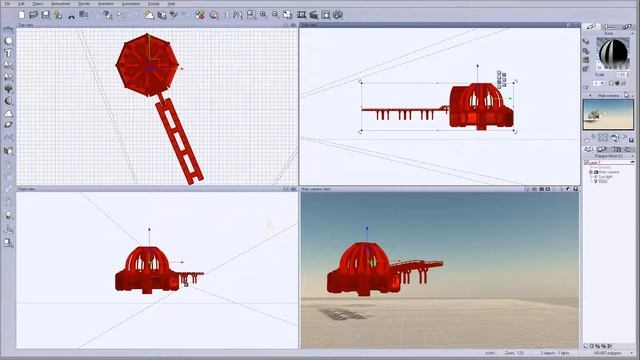Select the Text tool (T icon)
This screenshot has height=360, width=640.
tap(8, 53)
